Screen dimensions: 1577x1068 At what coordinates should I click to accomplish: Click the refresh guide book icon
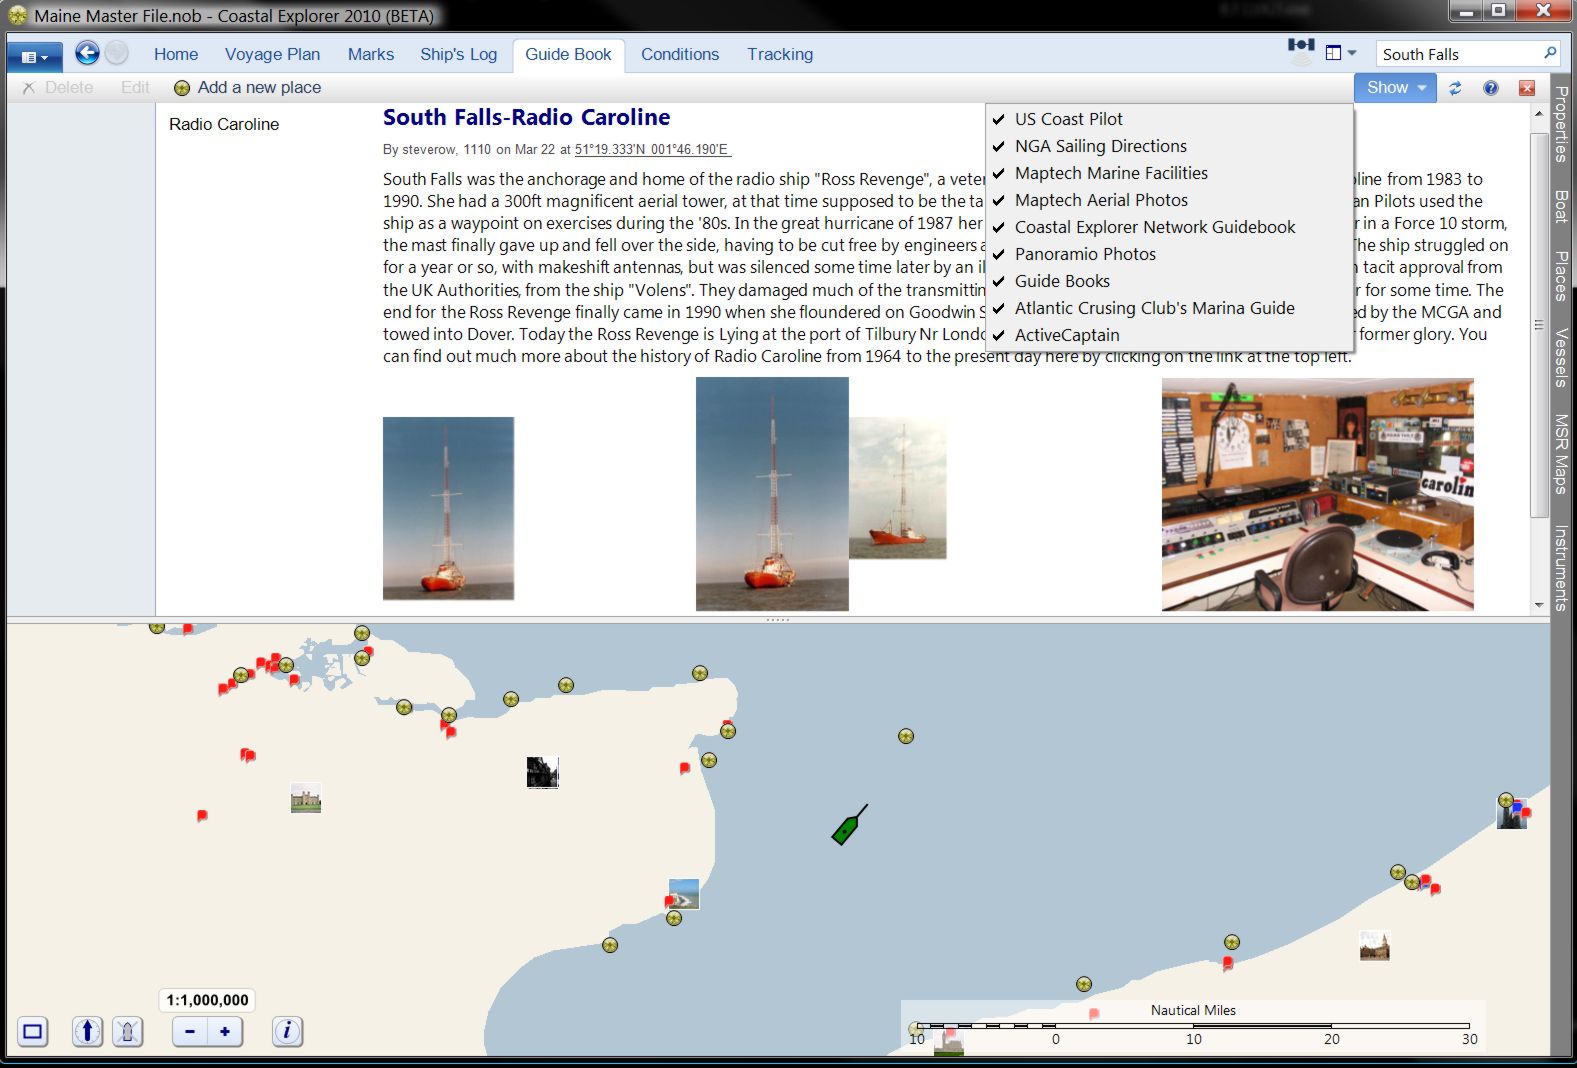(x=1455, y=88)
